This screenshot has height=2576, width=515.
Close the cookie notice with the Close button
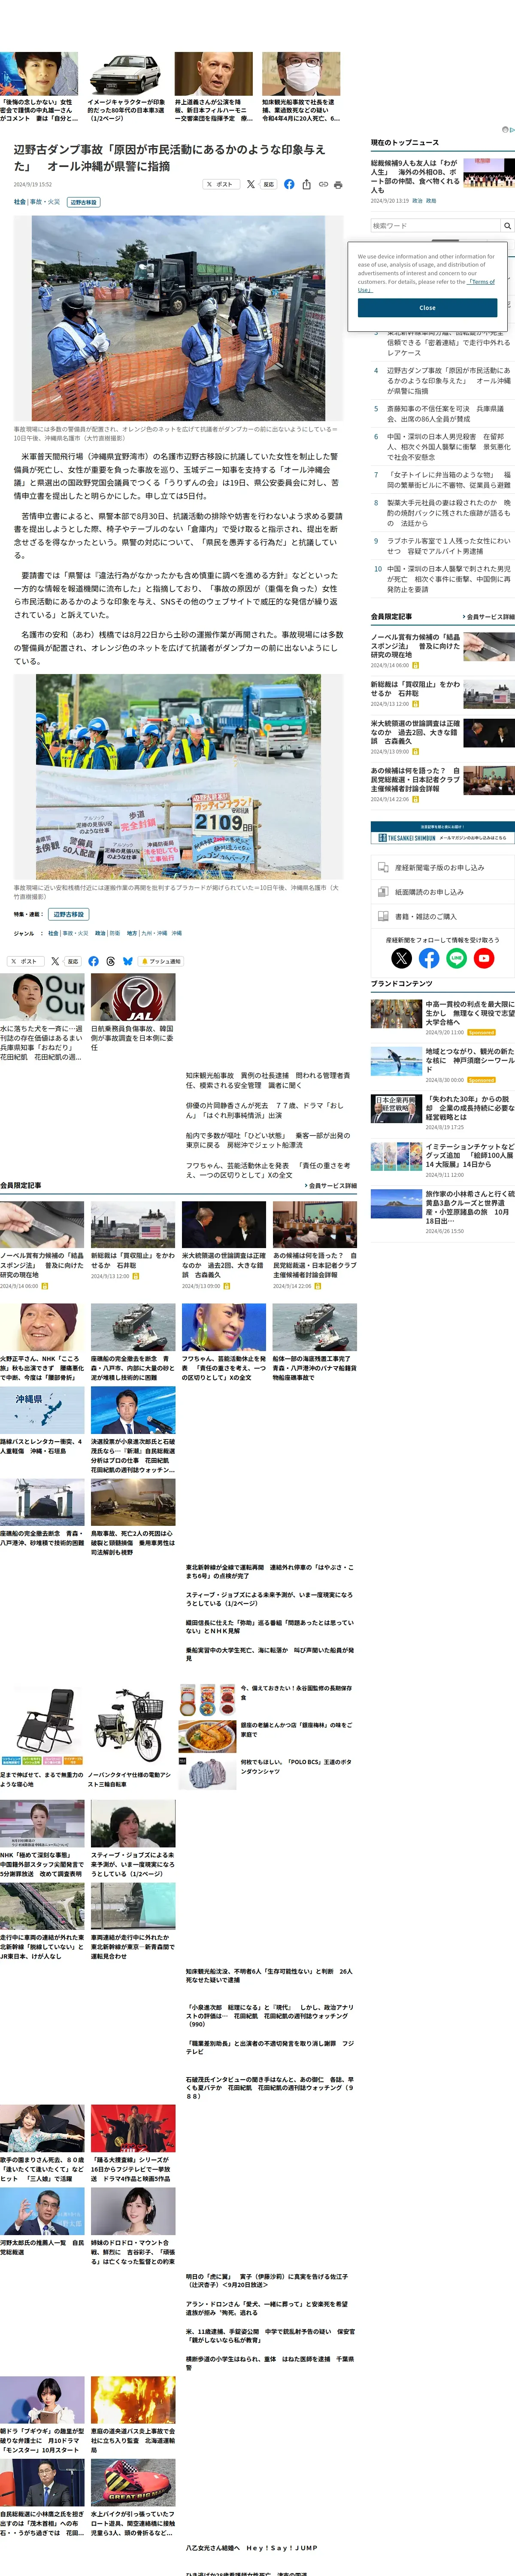[x=427, y=308]
